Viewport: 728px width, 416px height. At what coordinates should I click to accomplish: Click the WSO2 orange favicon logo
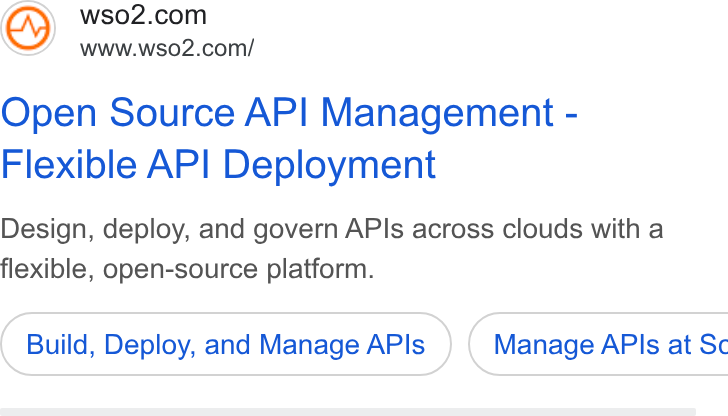pyautogui.click(x=28, y=28)
